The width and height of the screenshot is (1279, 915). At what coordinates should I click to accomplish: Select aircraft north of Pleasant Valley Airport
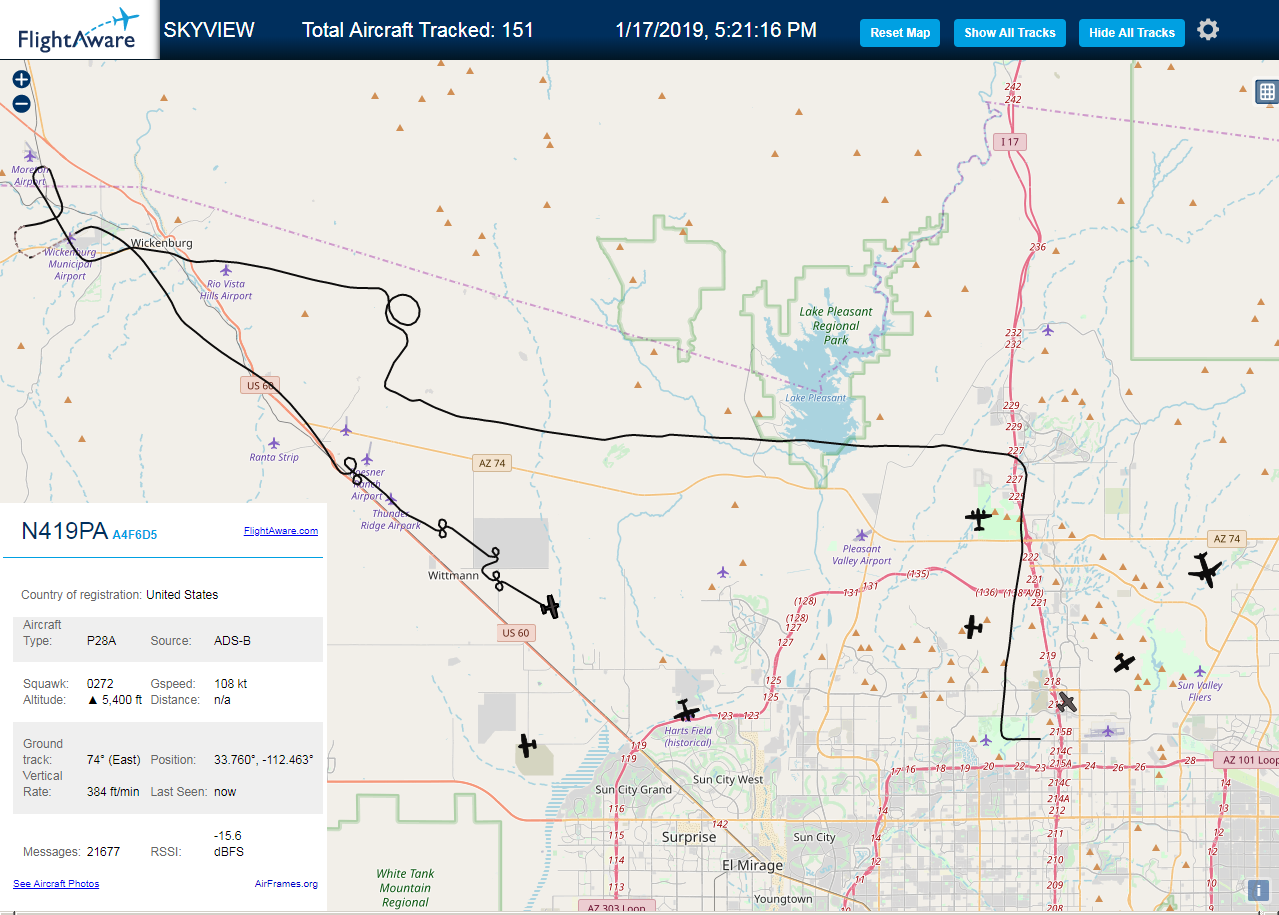tap(978, 519)
